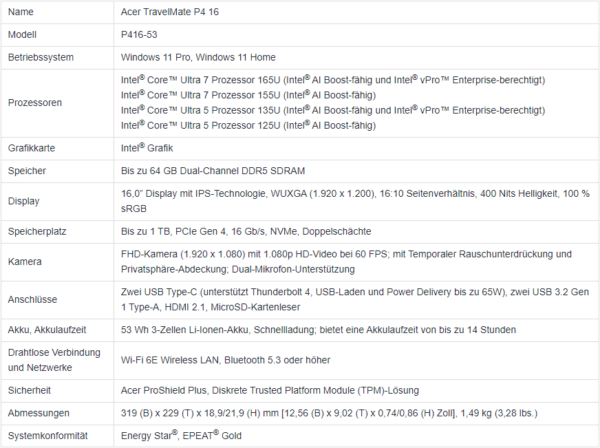Select the 64 GB DDR5 SDRAM memory value

tap(213, 171)
